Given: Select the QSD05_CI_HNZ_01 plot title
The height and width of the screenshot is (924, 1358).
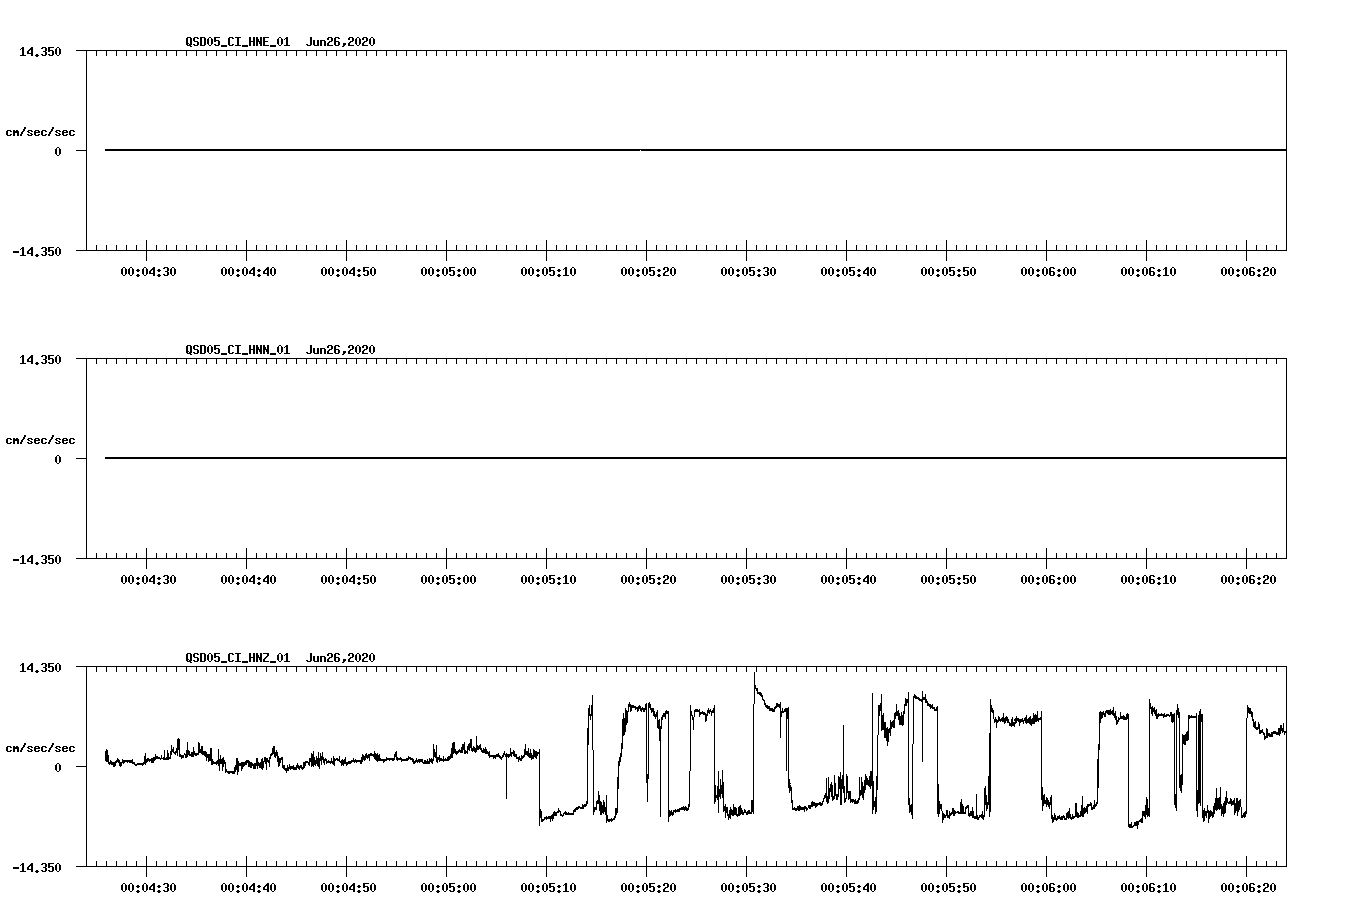Looking at the screenshot, I should point(238,658).
